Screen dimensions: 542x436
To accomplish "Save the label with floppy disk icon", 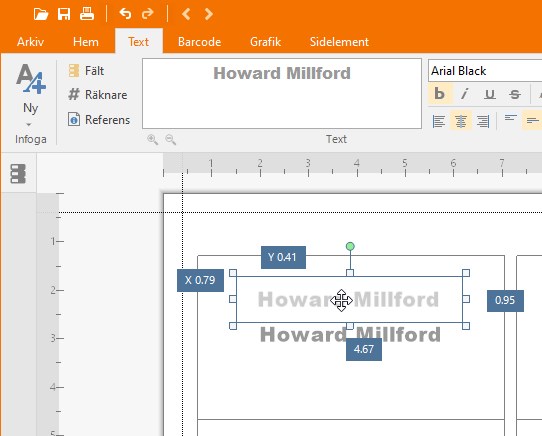I will click(64, 14).
